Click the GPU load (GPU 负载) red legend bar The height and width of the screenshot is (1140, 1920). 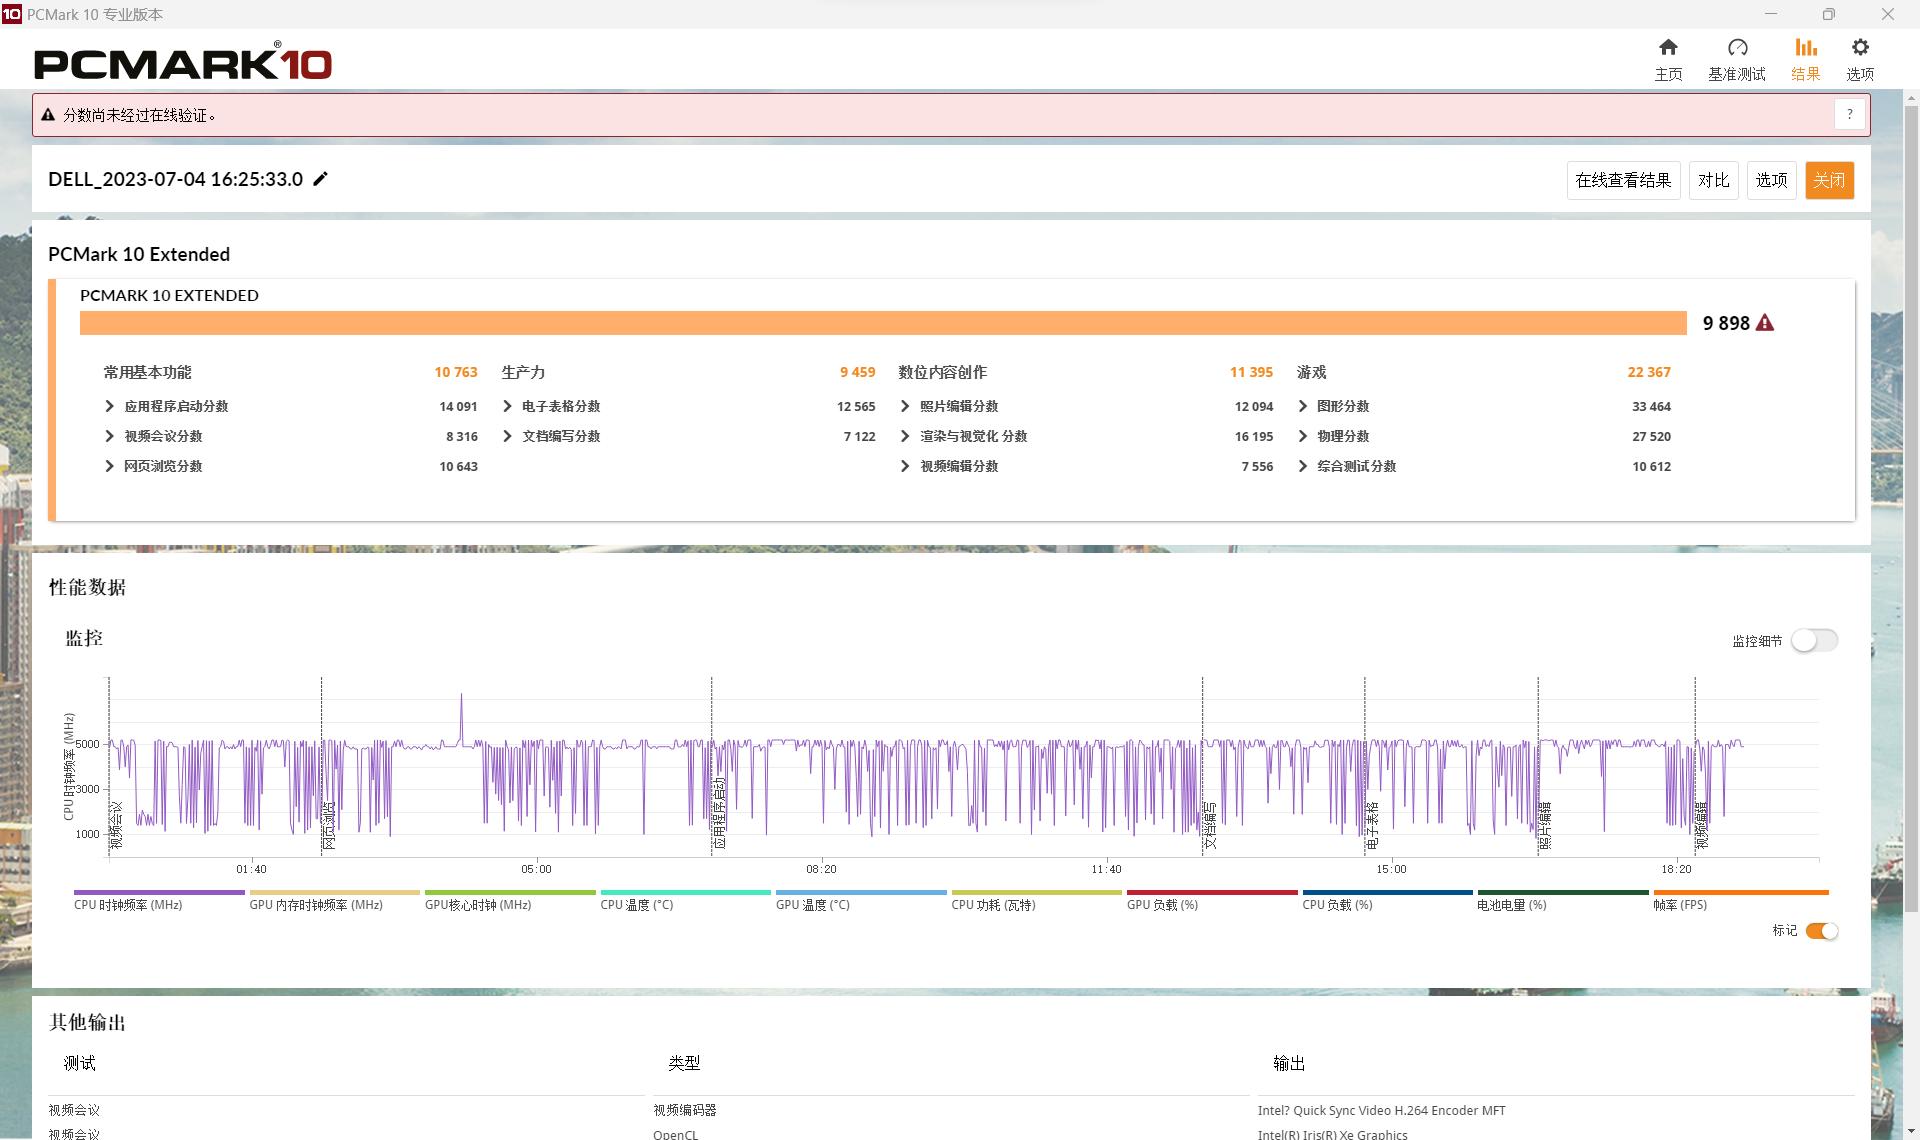[1211, 892]
